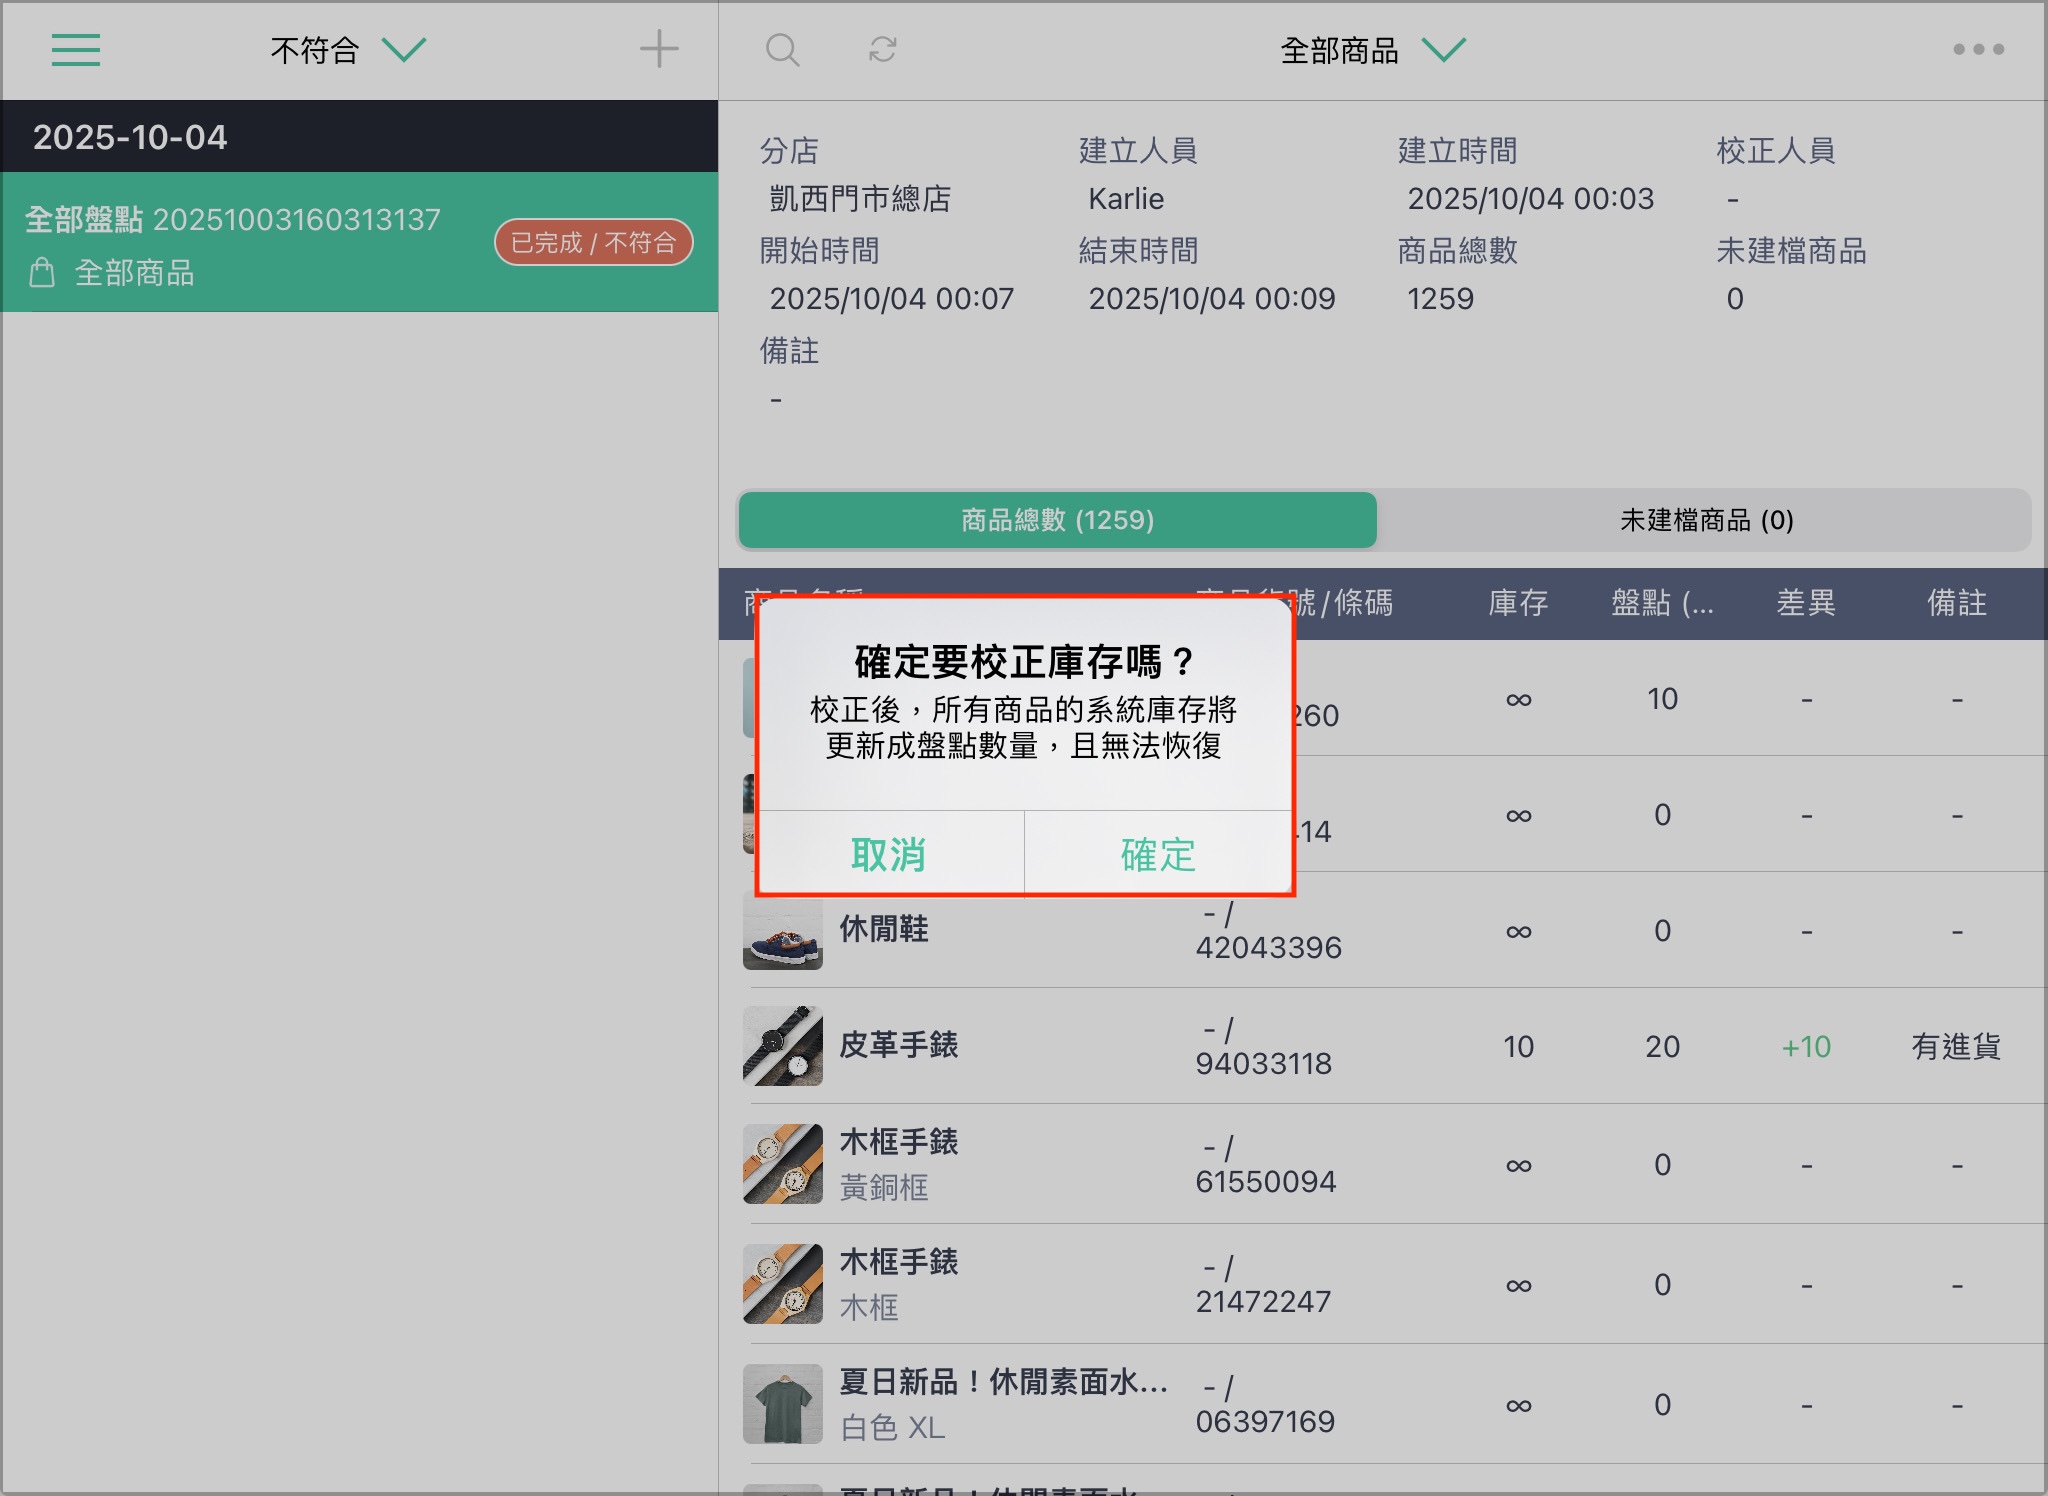Click the 庫存 column header
Screen dimensions: 2048x1496
[x=1518, y=603]
